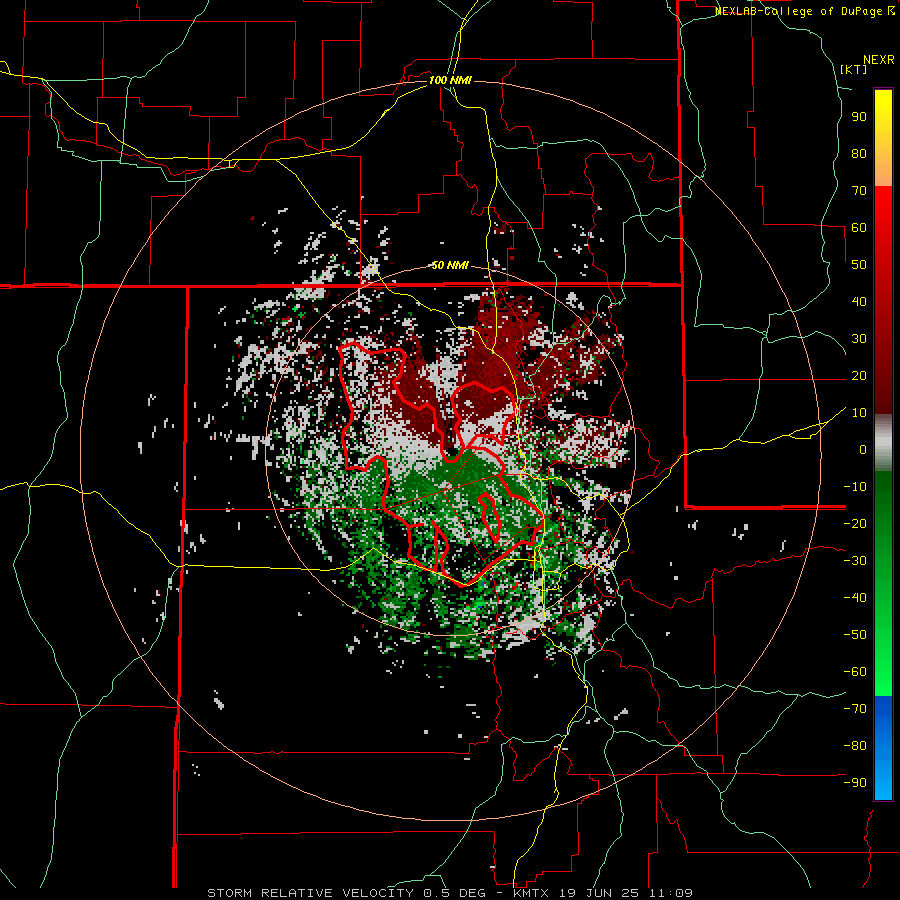Select the 0 value on the velocity scale
The width and height of the screenshot is (900, 900).
click(863, 449)
